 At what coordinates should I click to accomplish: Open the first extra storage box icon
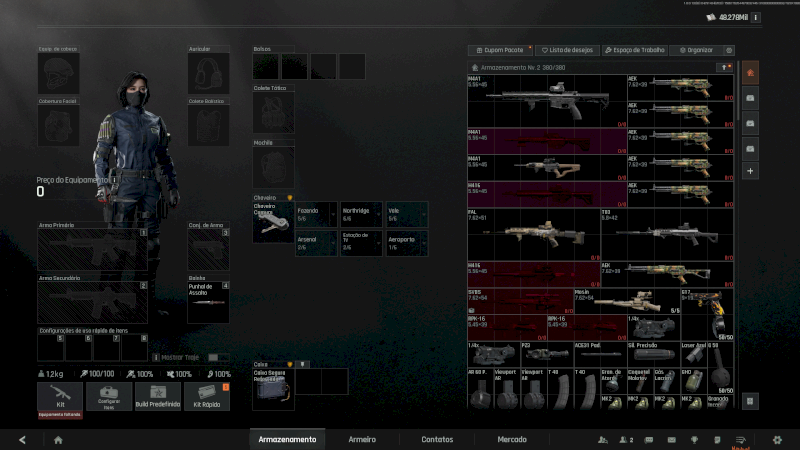pyautogui.click(x=750, y=98)
